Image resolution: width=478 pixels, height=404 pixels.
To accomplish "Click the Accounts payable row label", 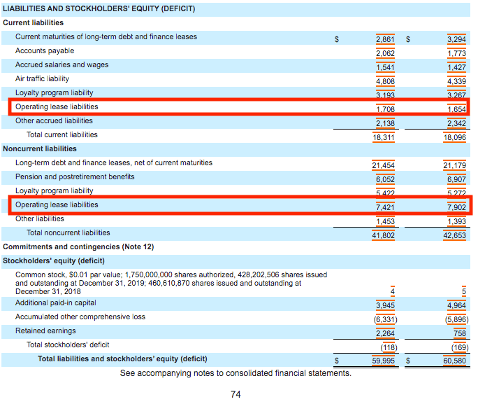I will (45, 51).
